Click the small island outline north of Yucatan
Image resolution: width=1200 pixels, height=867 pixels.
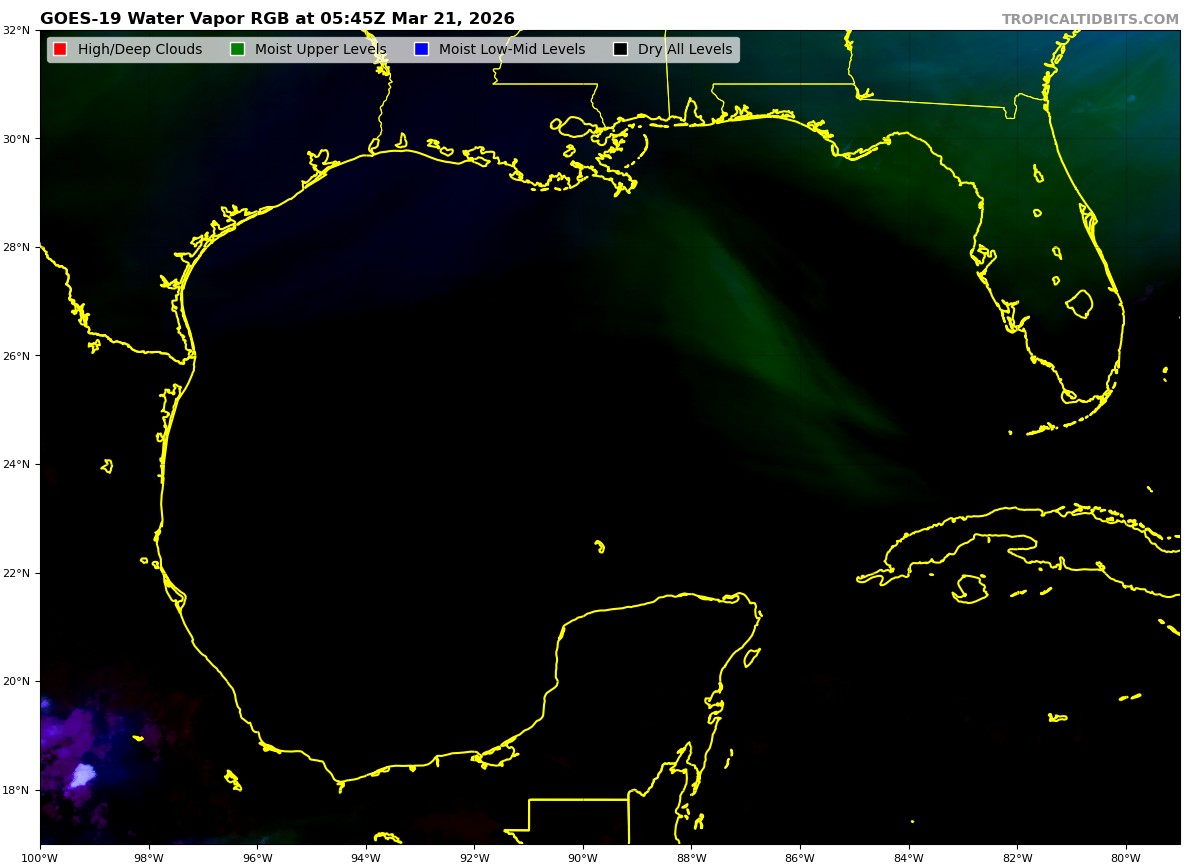[599, 546]
